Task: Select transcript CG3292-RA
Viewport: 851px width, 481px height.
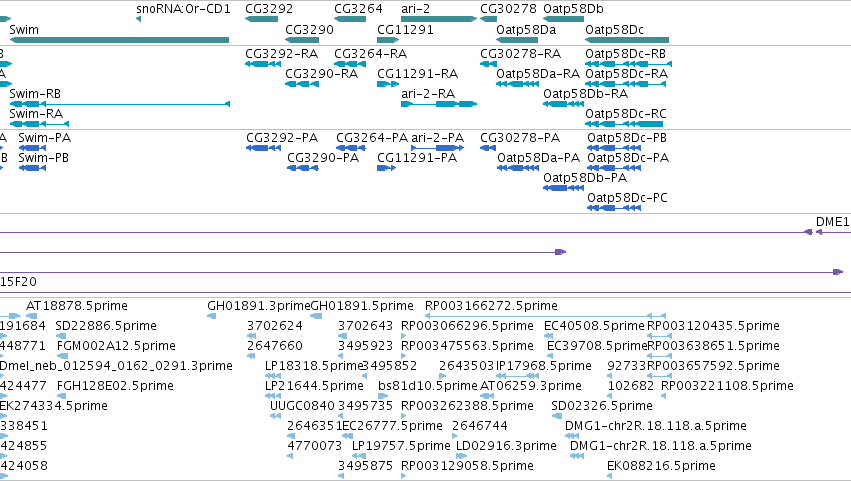Action: coord(263,64)
